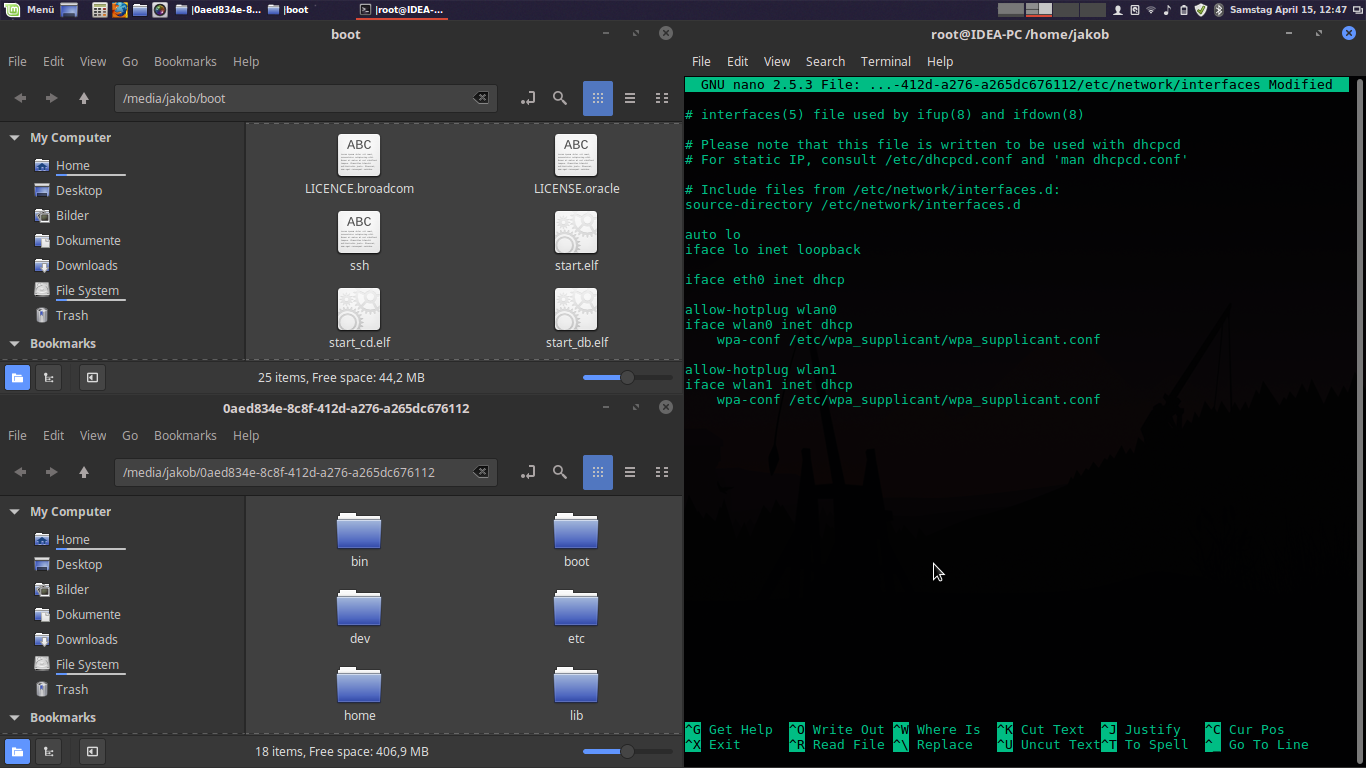Open Search menu in the terminal window

tap(825, 61)
